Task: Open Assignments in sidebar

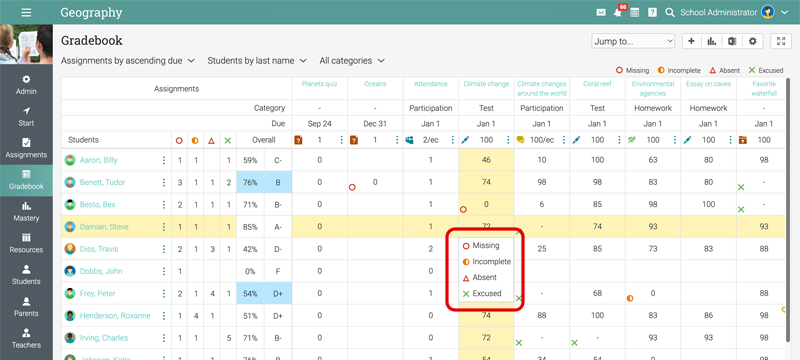Action: point(26,148)
